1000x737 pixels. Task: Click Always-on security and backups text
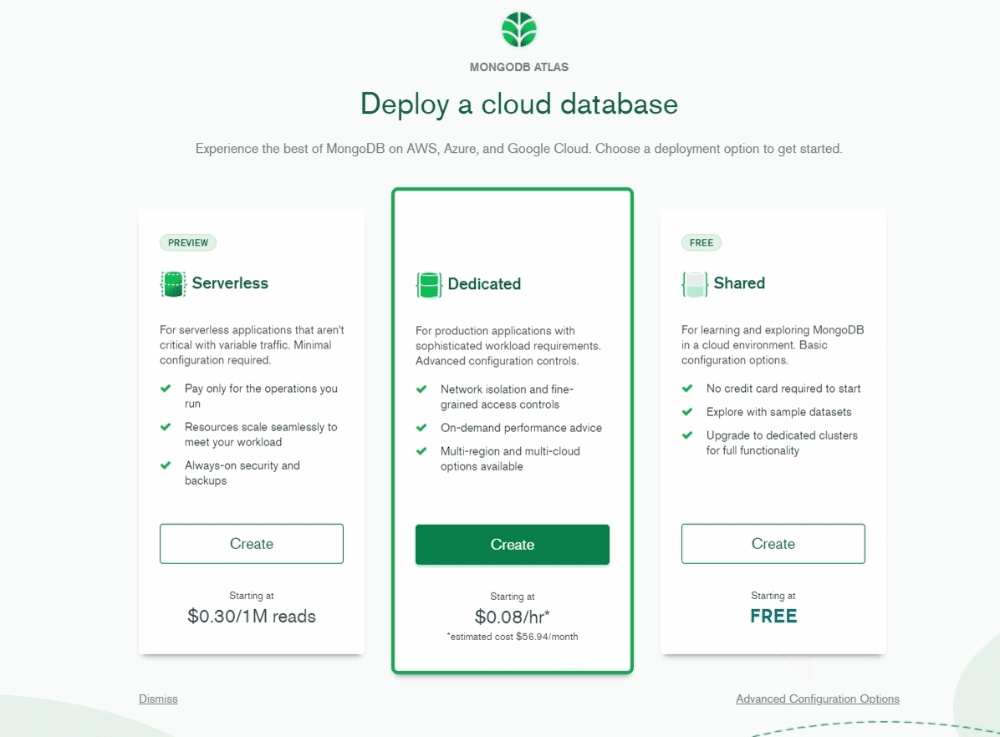[x=242, y=473]
